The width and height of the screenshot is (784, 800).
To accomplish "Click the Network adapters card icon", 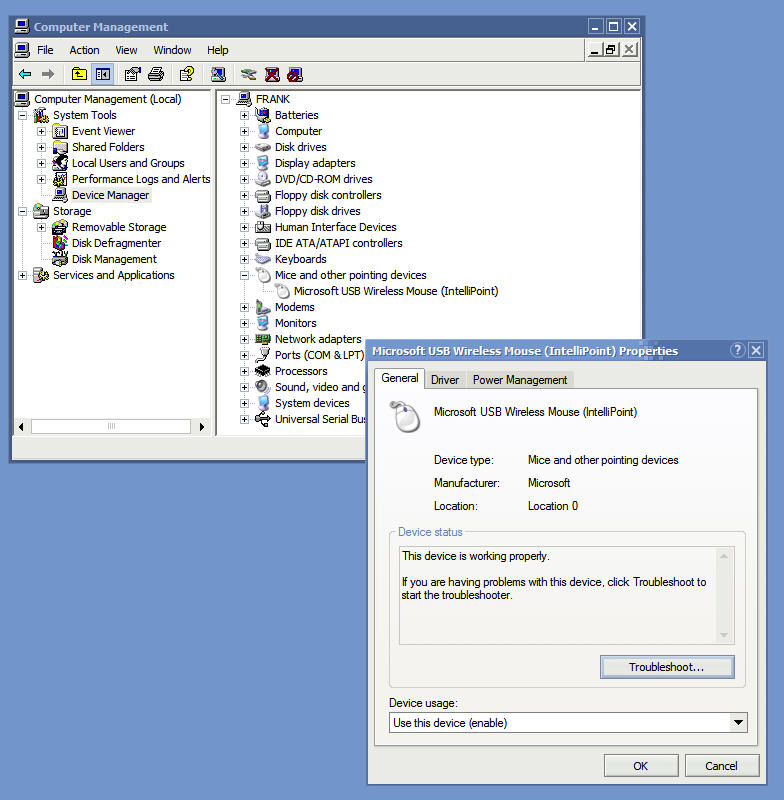I will [263, 339].
